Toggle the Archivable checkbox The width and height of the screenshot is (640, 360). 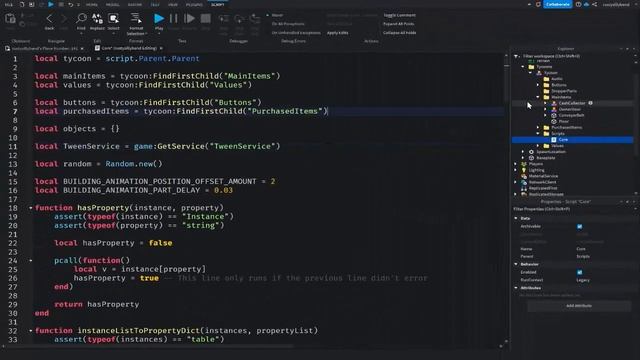point(580,226)
